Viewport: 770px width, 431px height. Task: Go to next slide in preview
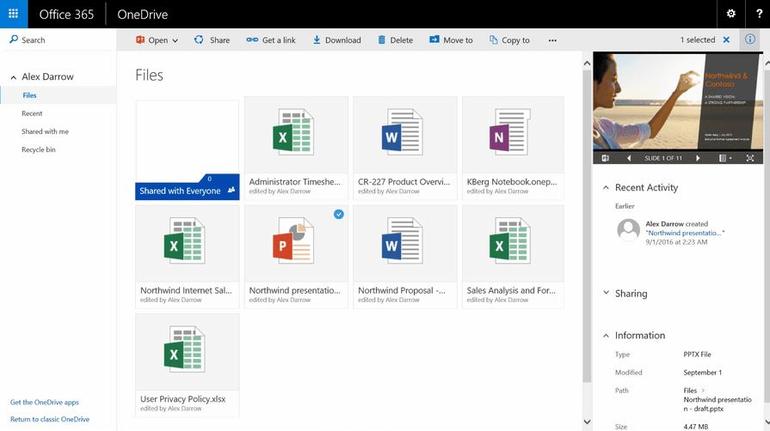698,158
